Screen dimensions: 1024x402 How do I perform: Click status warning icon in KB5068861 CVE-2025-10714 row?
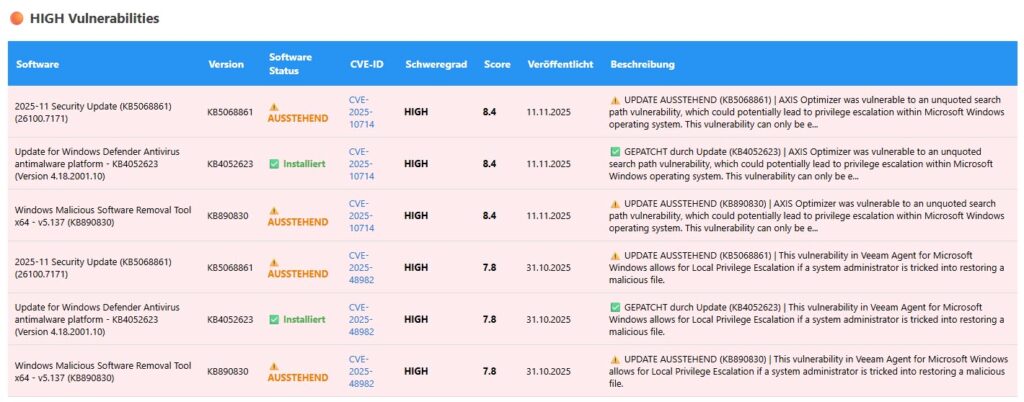click(274, 106)
